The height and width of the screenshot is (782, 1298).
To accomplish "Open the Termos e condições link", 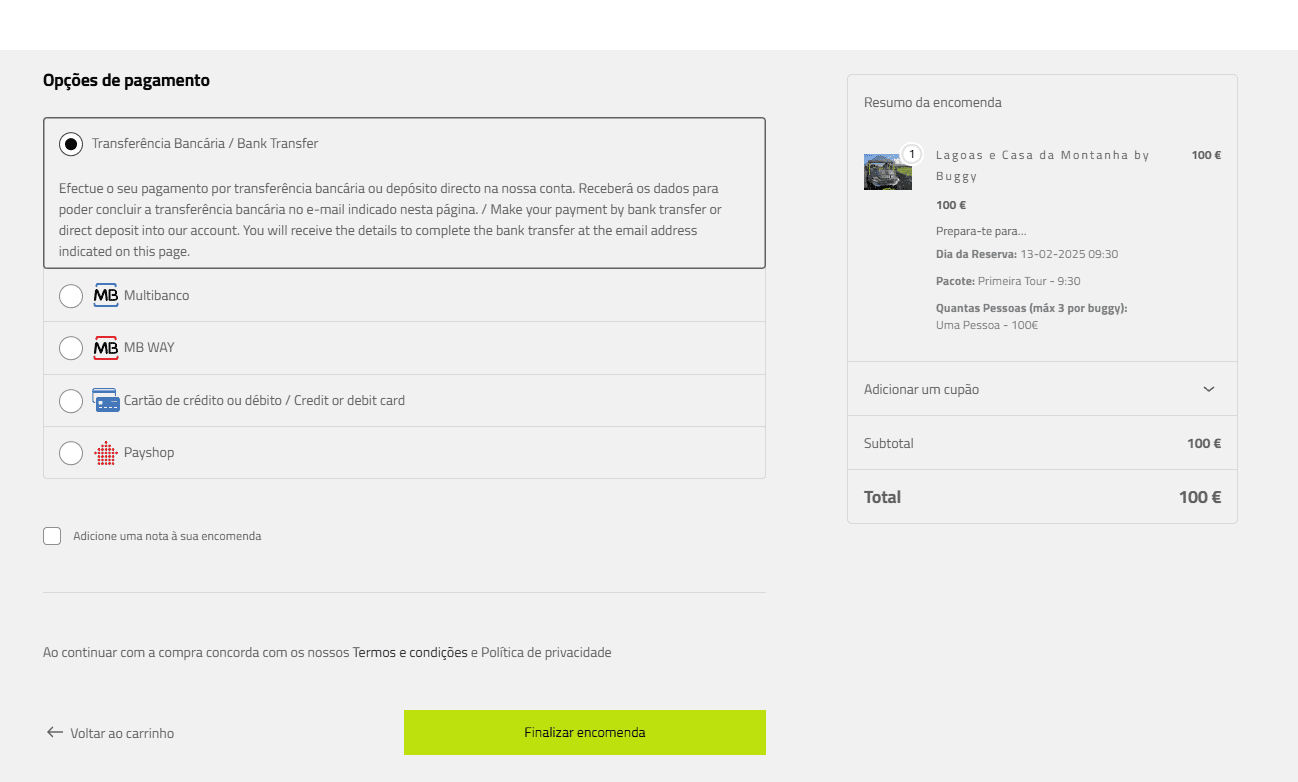I will point(410,652).
